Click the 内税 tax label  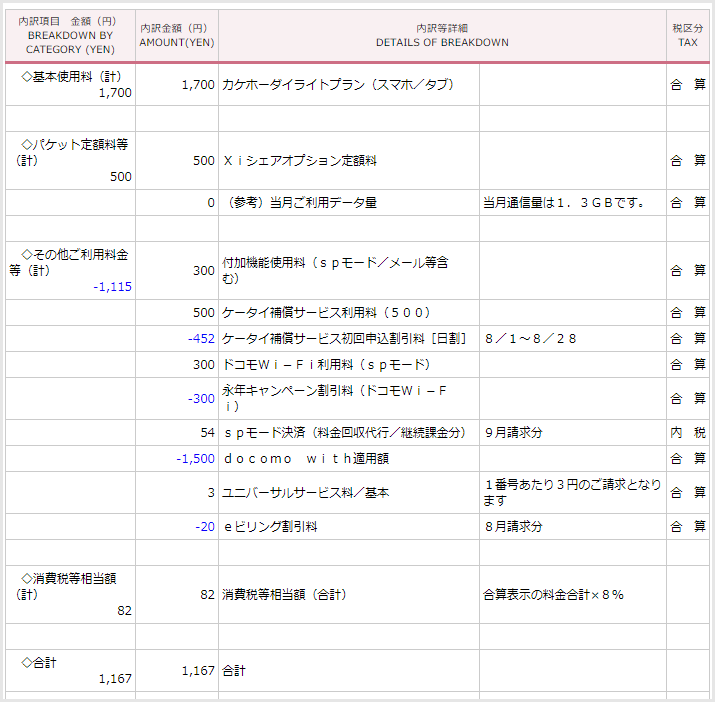coord(688,432)
